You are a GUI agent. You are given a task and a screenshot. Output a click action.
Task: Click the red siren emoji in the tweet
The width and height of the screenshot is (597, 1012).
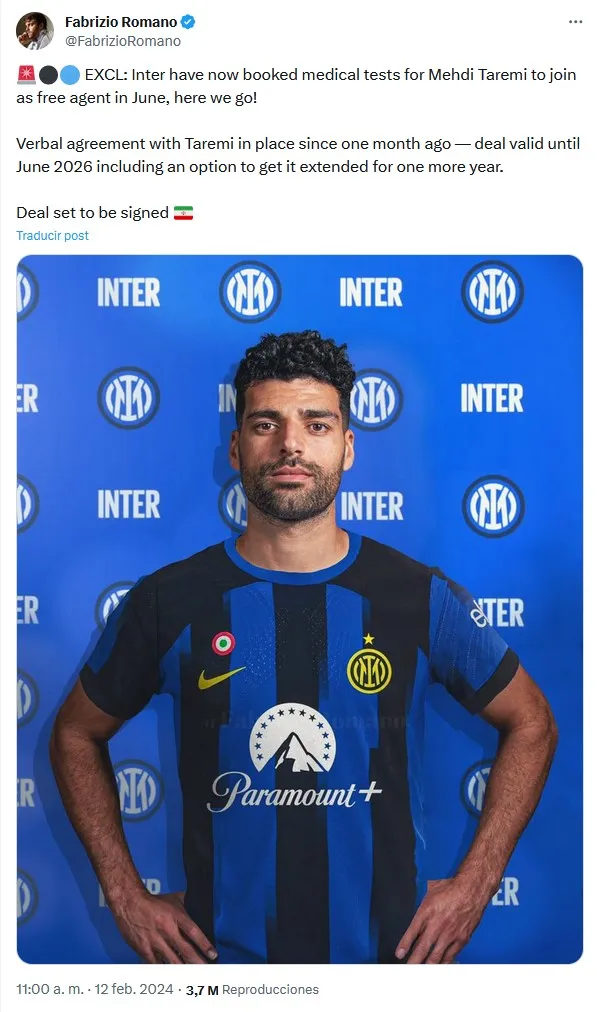pos(26,75)
